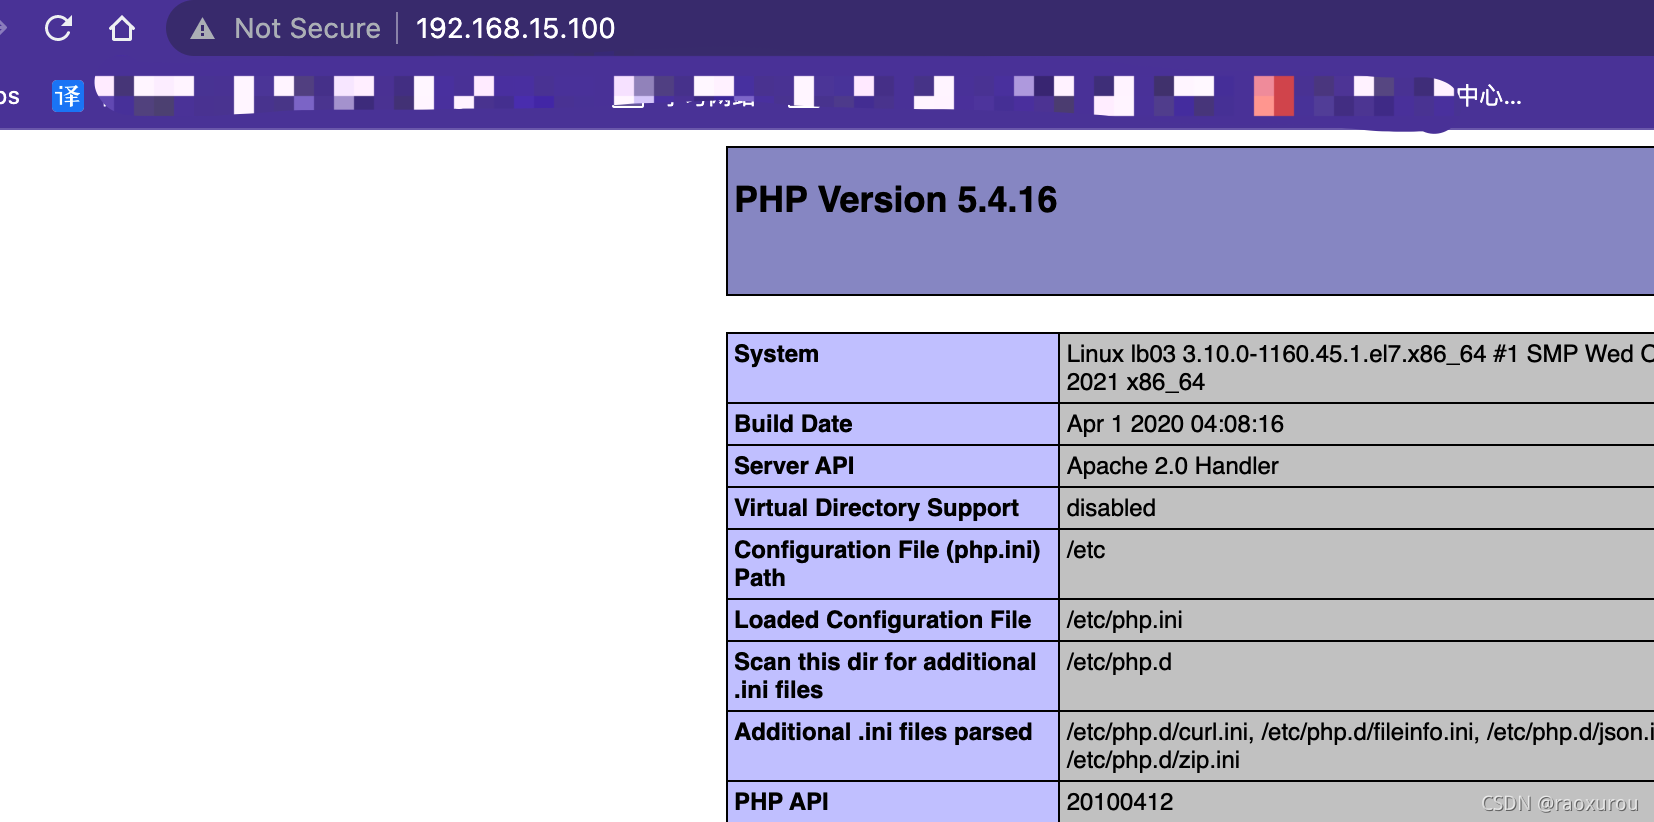Click the PHP API label

click(x=781, y=802)
